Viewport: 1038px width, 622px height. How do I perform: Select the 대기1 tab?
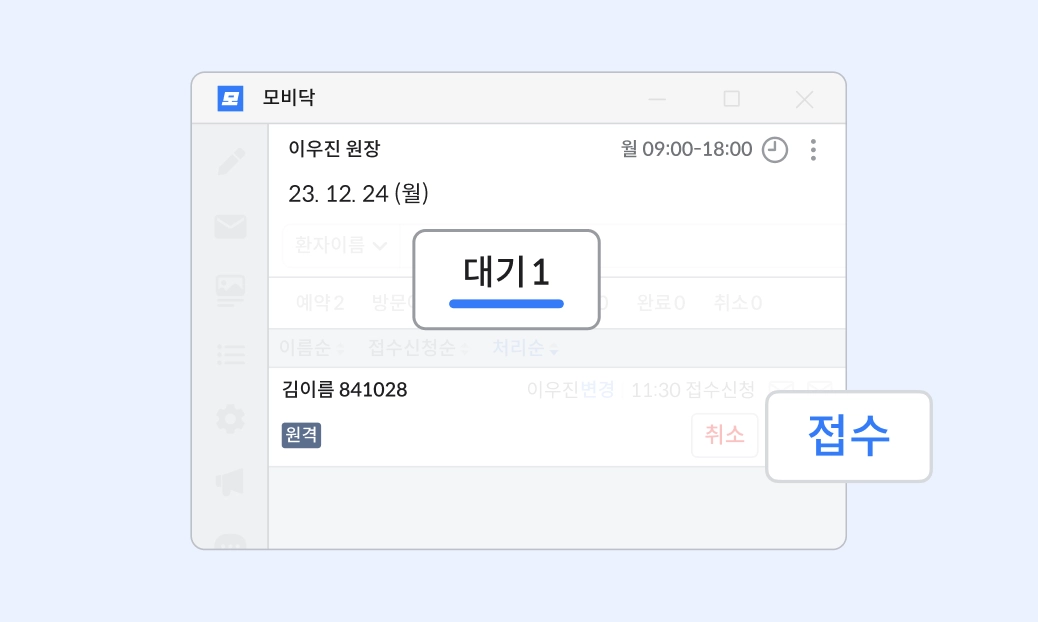[506, 279]
